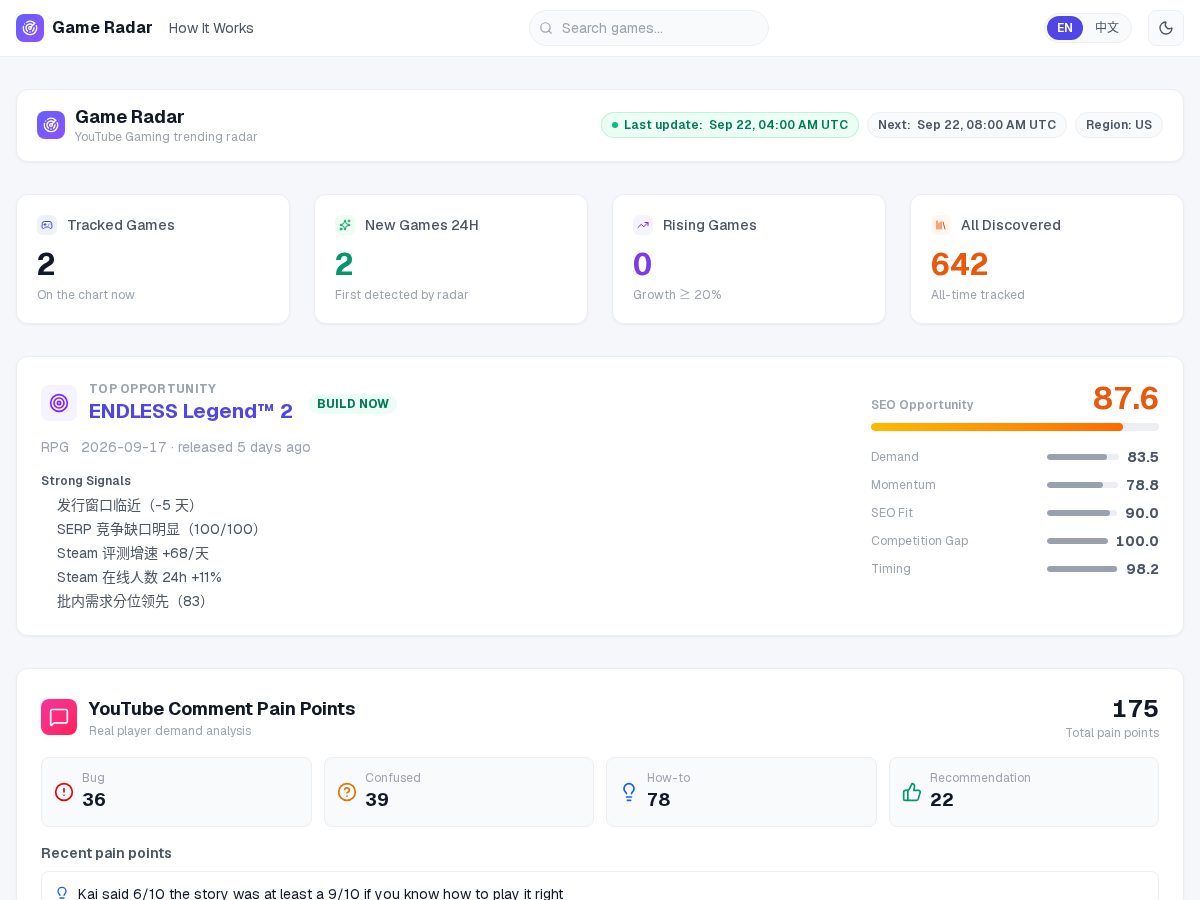Viewport: 1200px width, 900px height.
Task: Click the signal 'Steam 评测增速 +68/天'
Action: 133,553
